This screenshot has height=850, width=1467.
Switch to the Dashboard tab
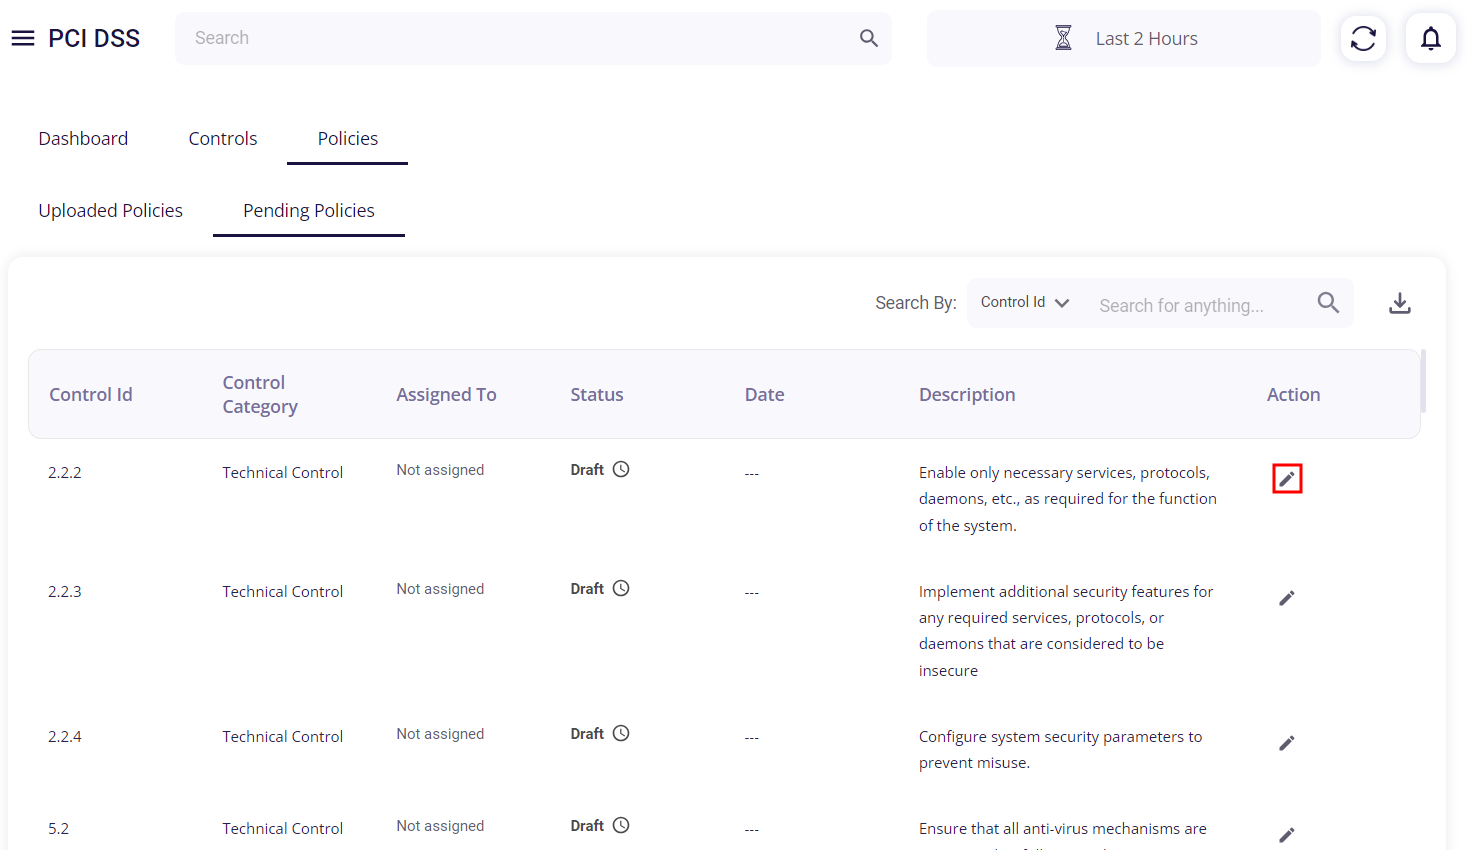[83, 138]
